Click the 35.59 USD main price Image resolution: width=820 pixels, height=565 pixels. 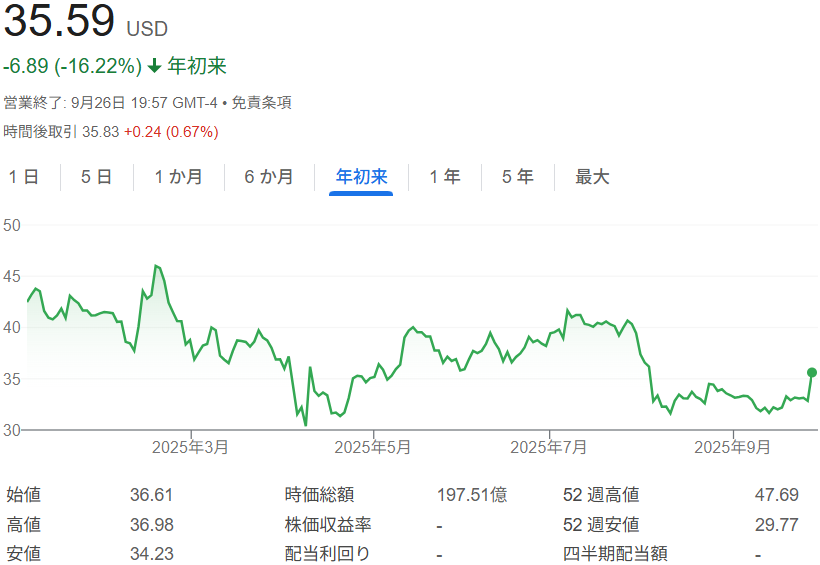tap(60, 23)
